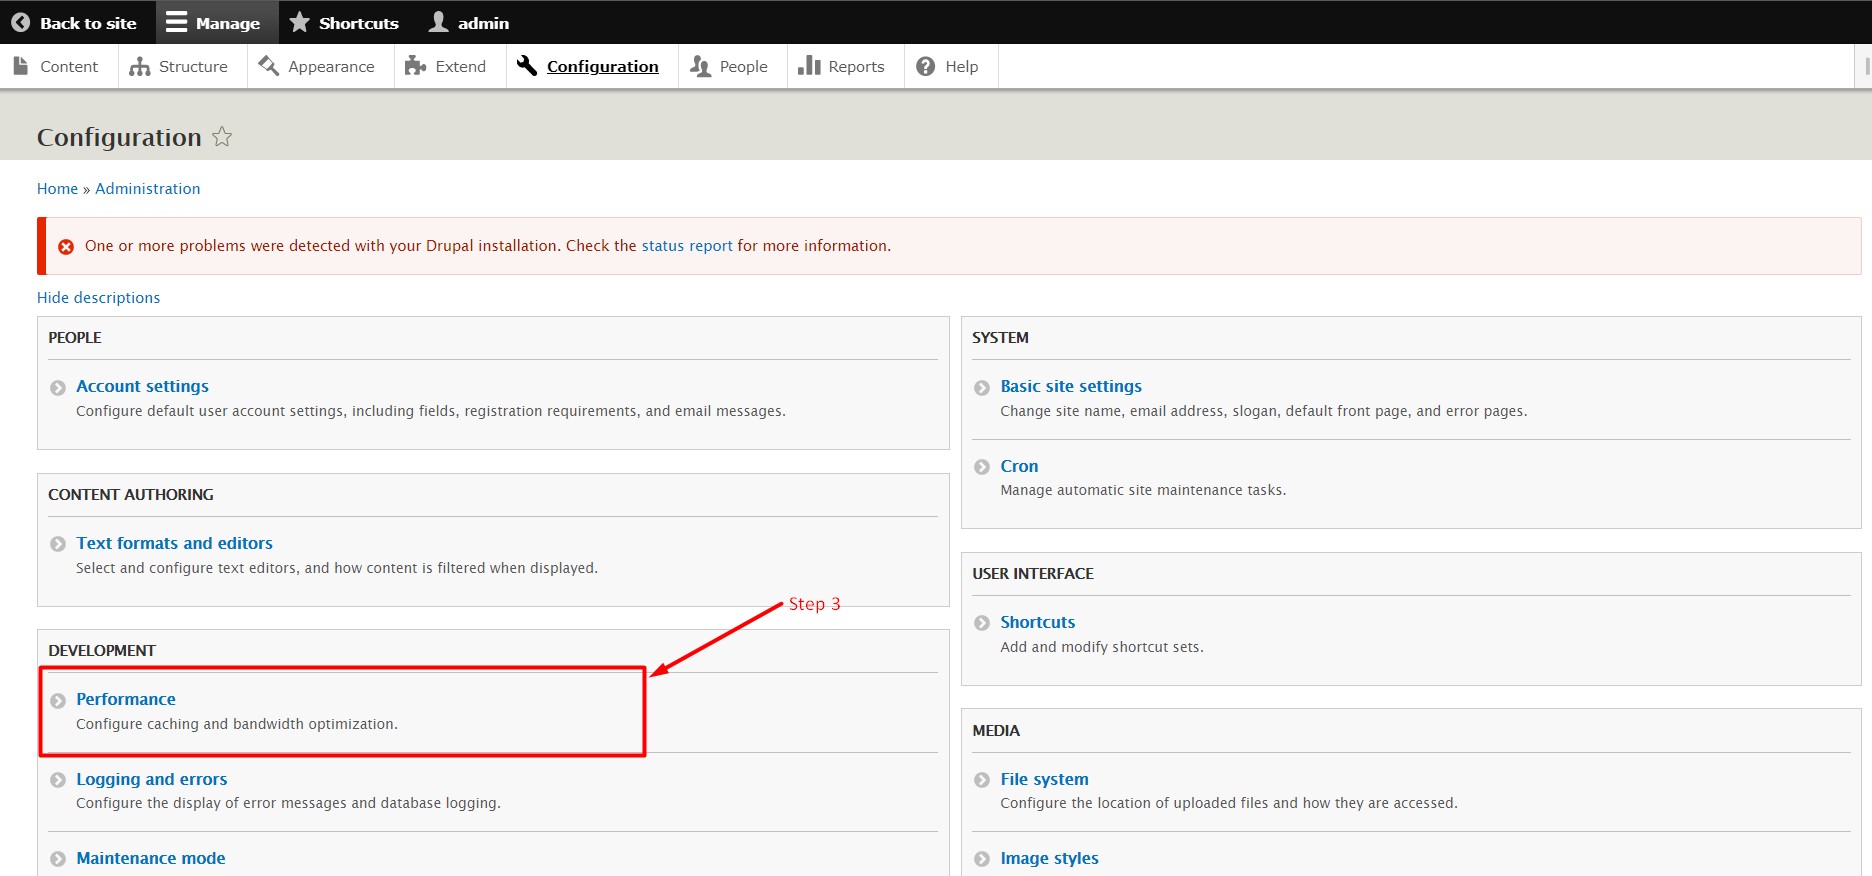Open the Cron configuration link
Viewport: 1872px width, 876px height.
(1019, 466)
